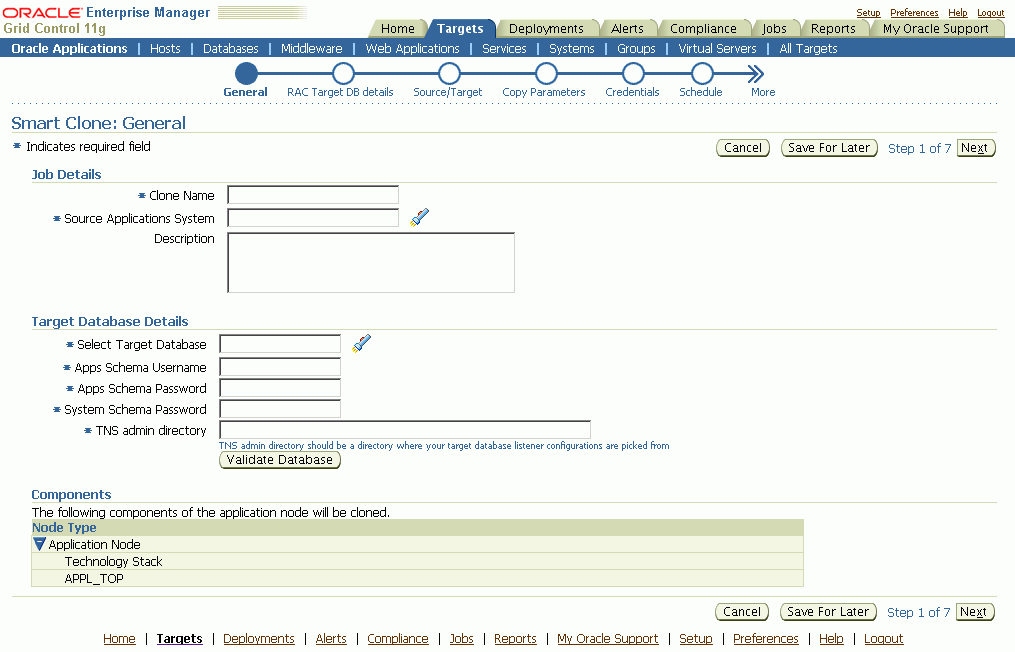Select the Schedule step circle
1015x652 pixels.
click(x=702, y=74)
